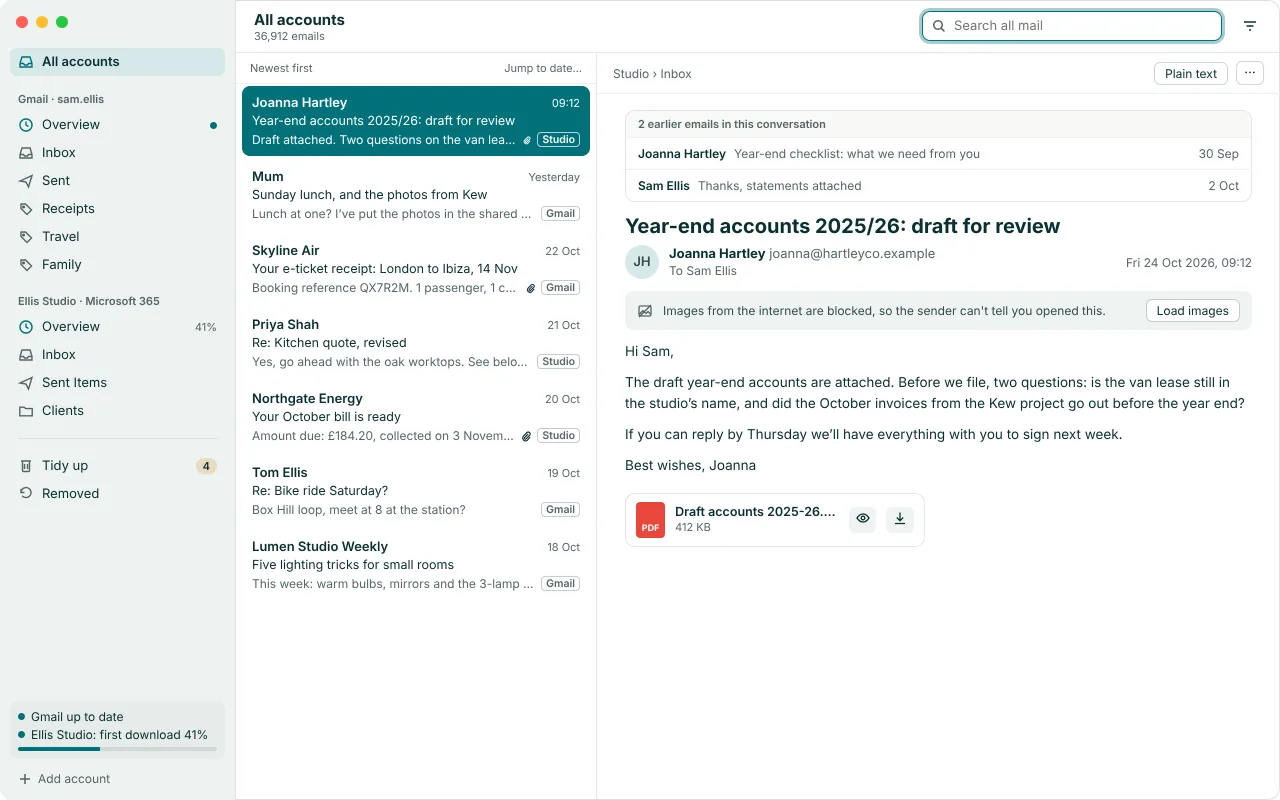Click the 36,912 emails count

[x=289, y=37]
